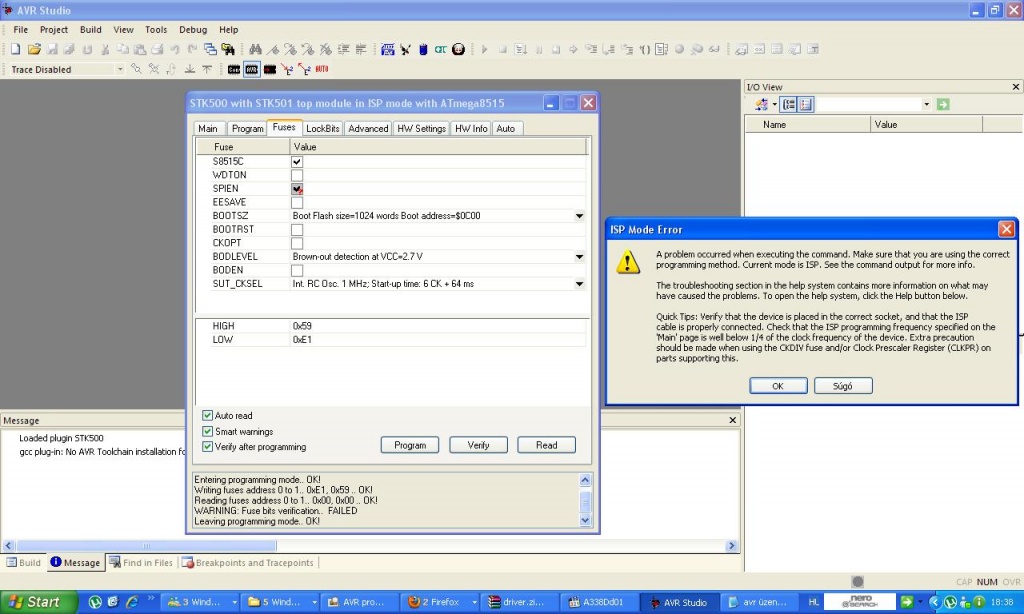This screenshot has width=1024, height=614.
Task: Open the Project menu
Action: pyautogui.click(x=54, y=29)
